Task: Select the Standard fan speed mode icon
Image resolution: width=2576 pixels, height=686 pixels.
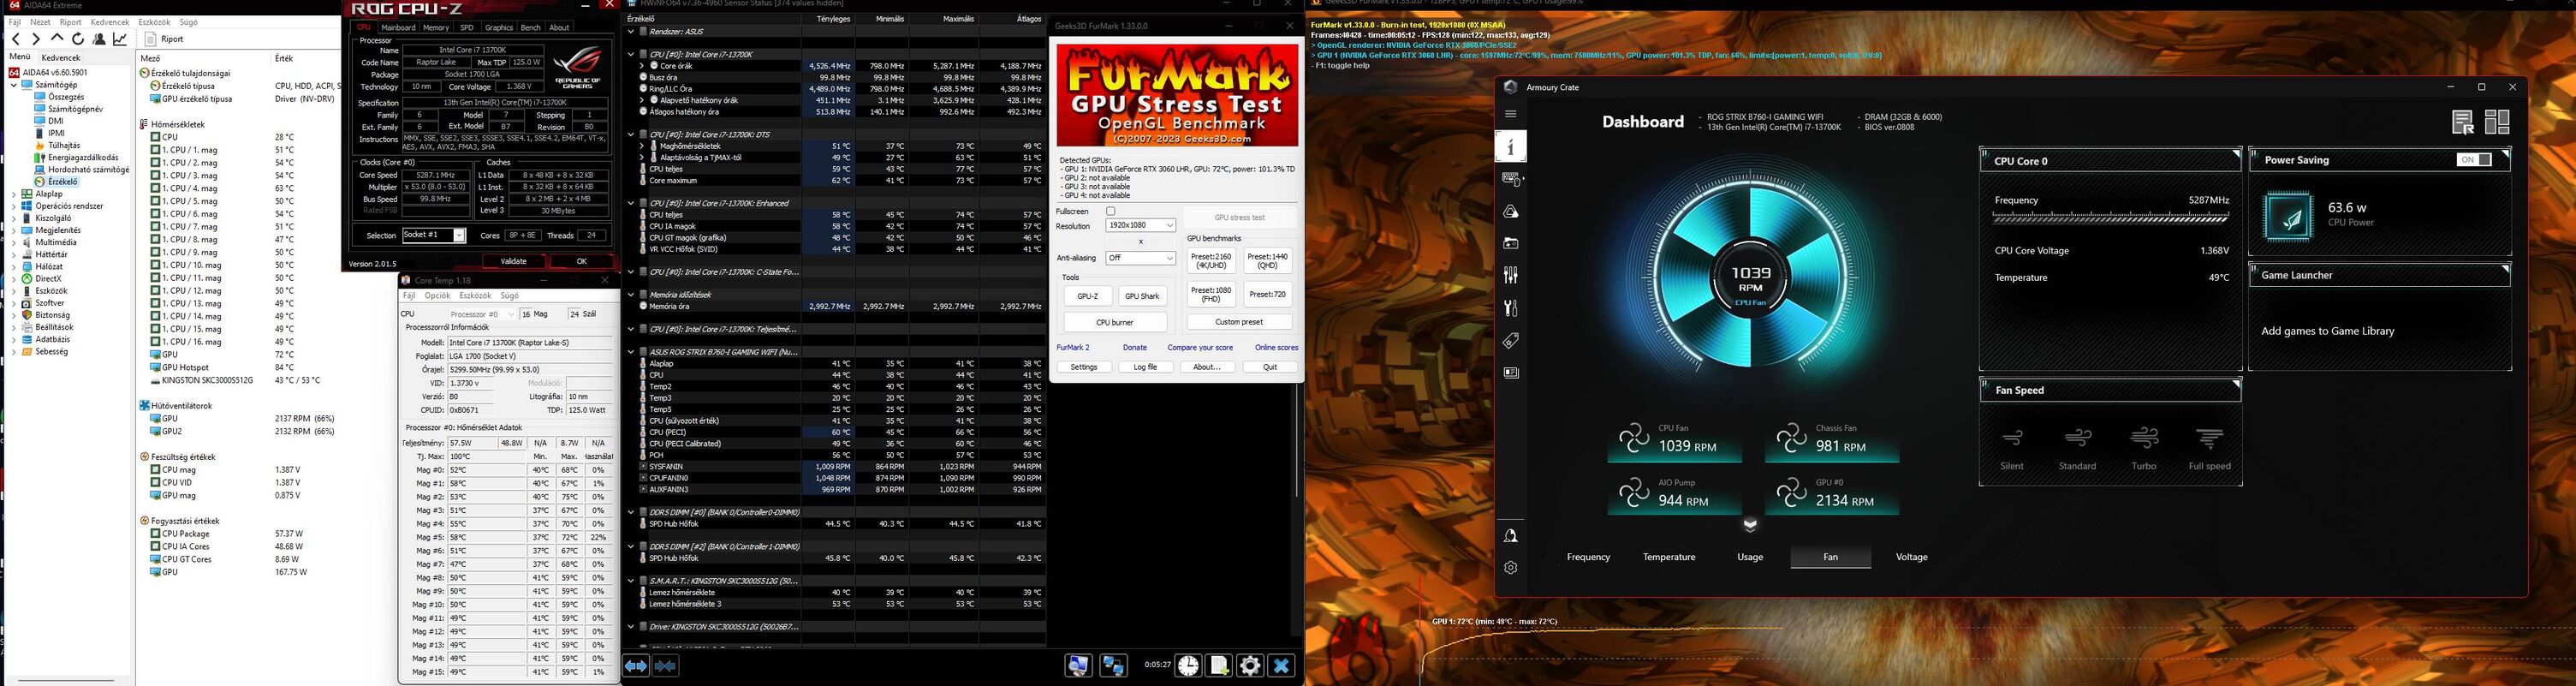Action: [2078, 438]
